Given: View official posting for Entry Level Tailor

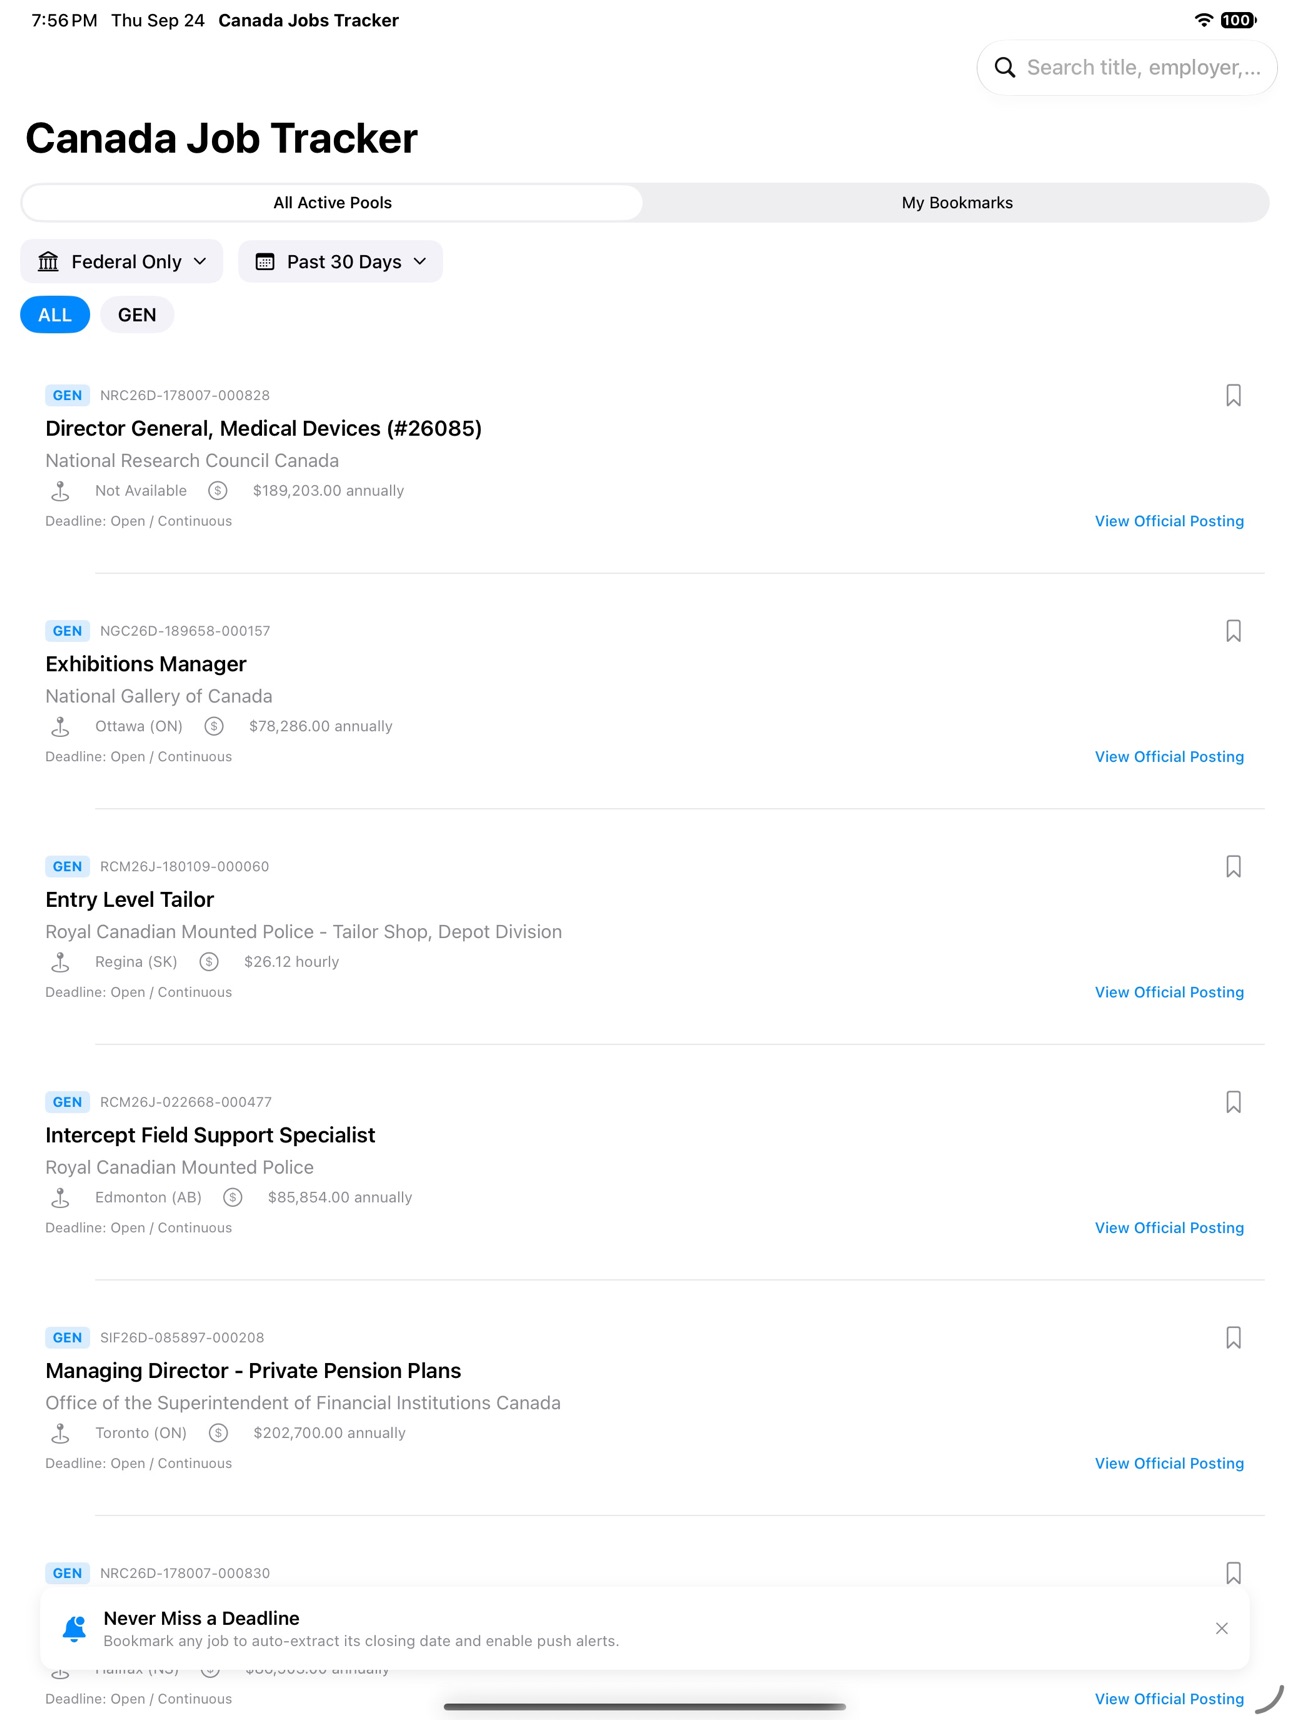Looking at the screenshot, I should (x=1169, y=992).
